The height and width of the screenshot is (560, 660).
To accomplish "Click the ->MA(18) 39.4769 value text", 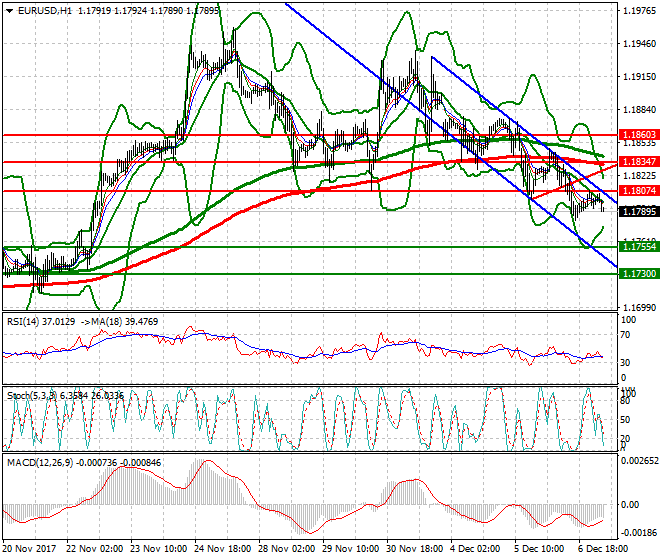I will pos(119,322).
